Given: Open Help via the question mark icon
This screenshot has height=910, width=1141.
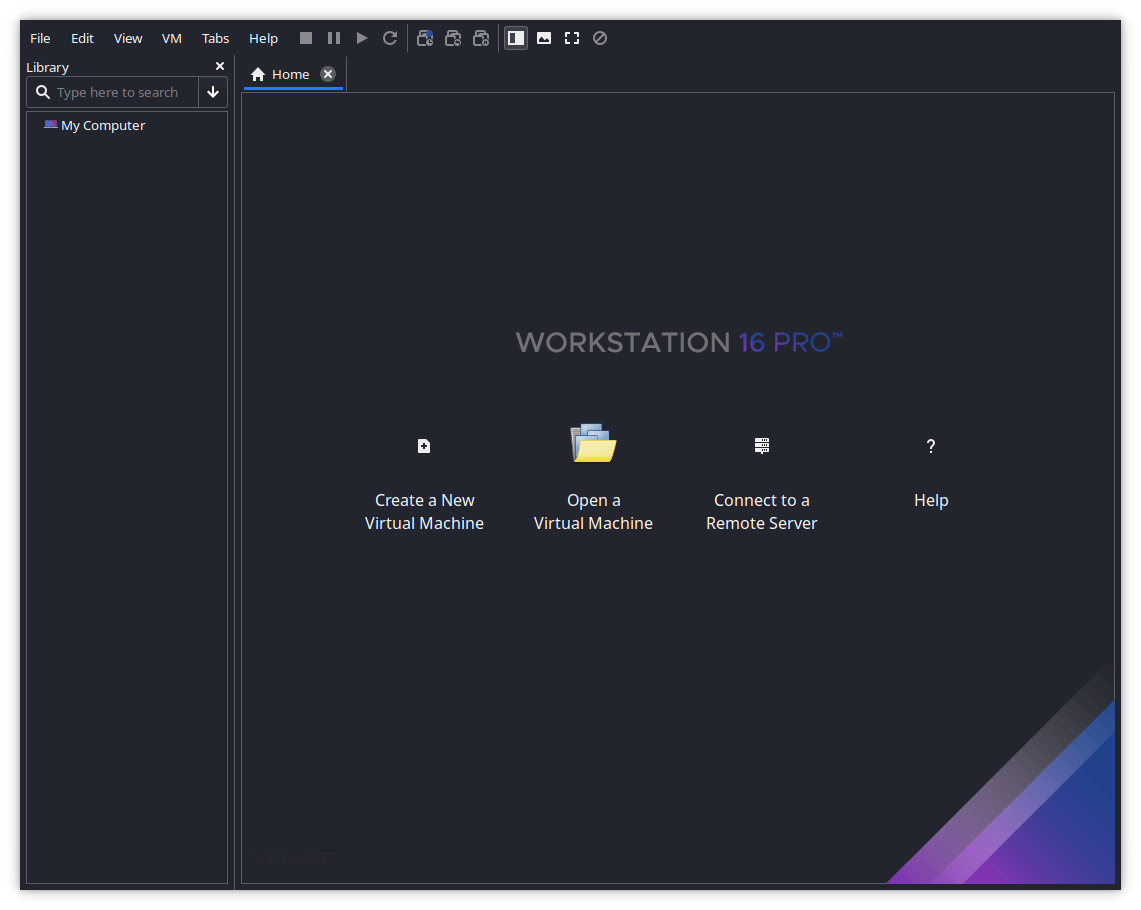Looking at the screenshot, I should pos(930,446).
